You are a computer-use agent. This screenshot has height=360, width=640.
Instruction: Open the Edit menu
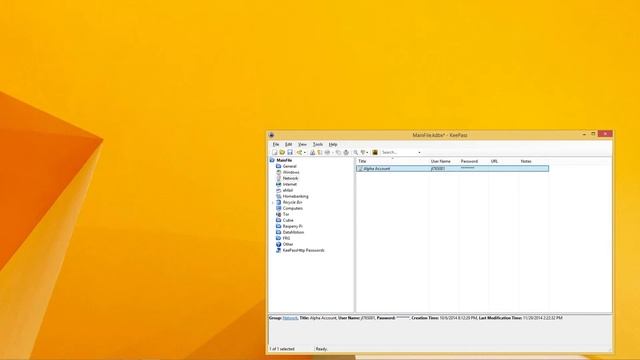(289, 144)
